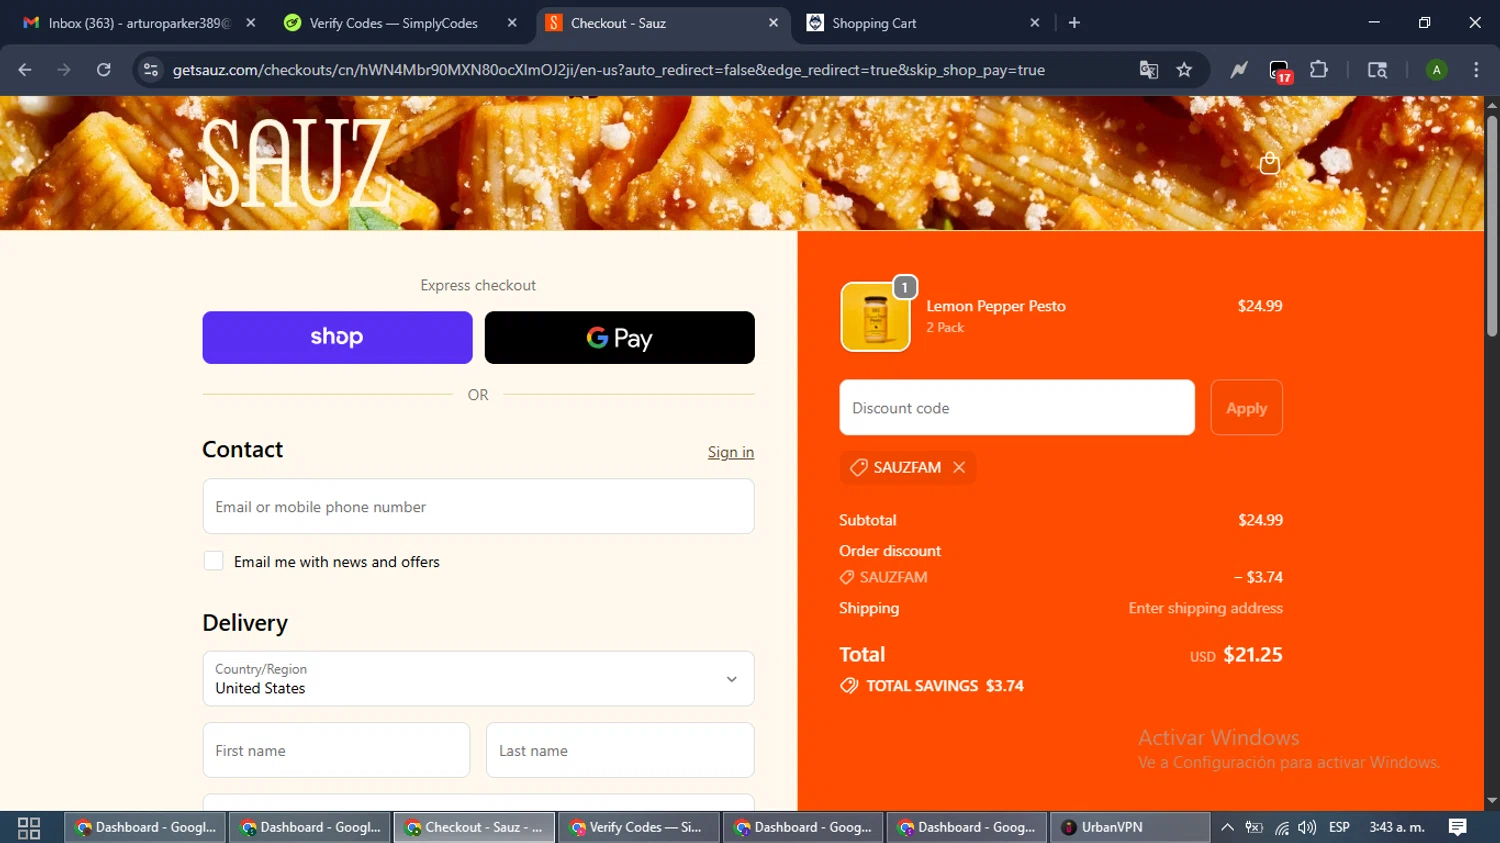This screenshot has width=1500, height=843.
Task: Switch to Verify Codes taskbar window
Action: pyautogui.click(x=637, y=827)
